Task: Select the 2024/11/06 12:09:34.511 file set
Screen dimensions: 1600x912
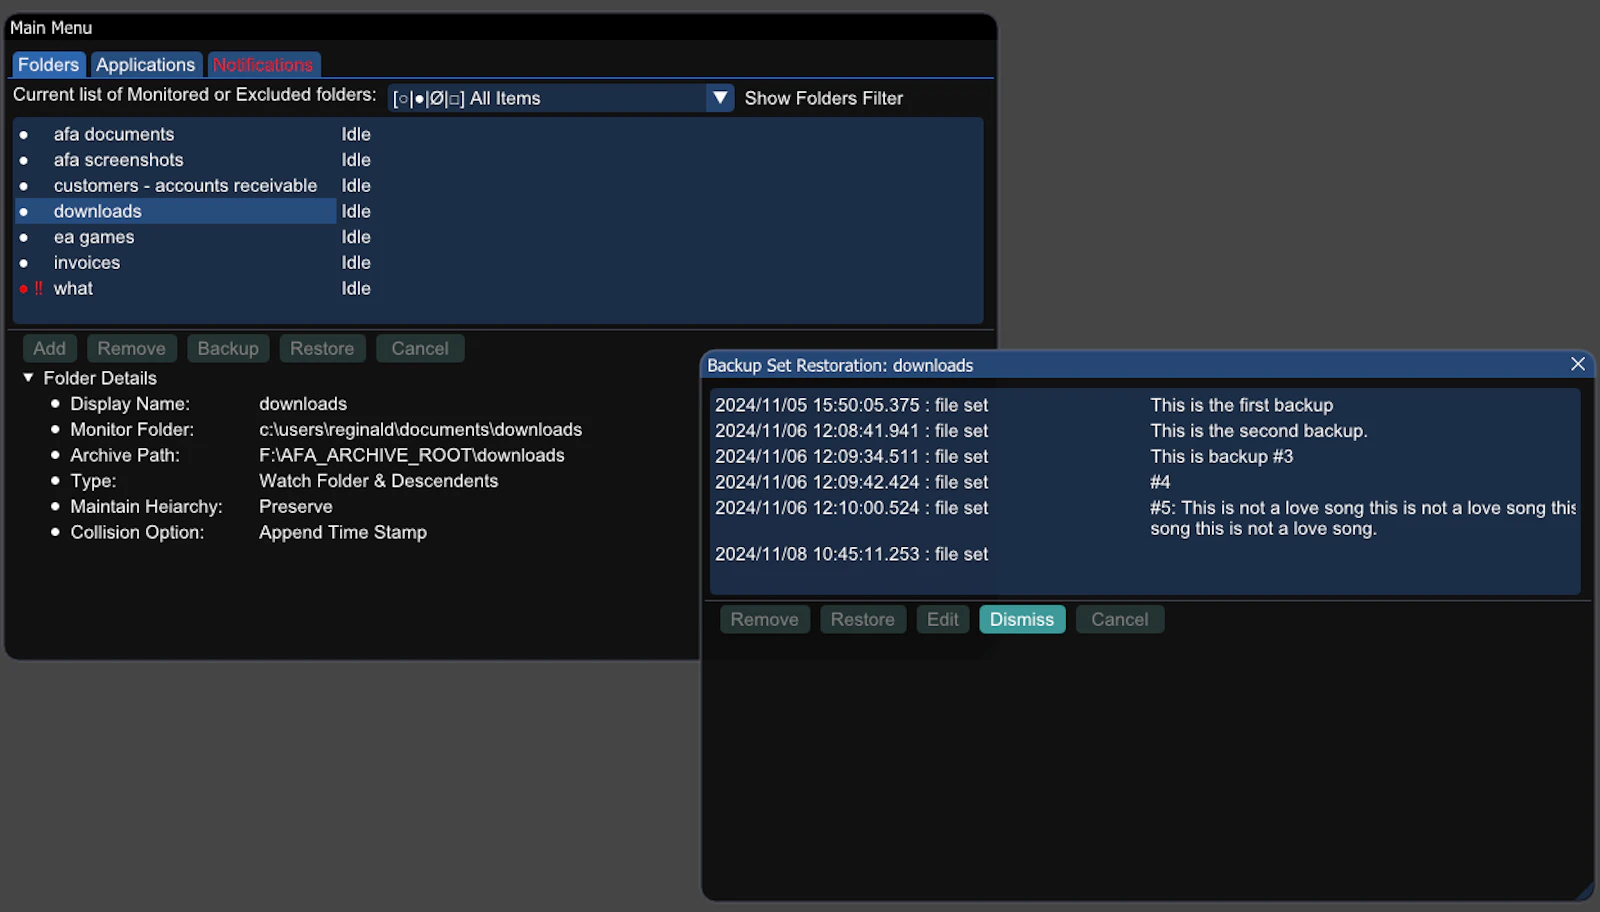Action: (x=851, y=456)
